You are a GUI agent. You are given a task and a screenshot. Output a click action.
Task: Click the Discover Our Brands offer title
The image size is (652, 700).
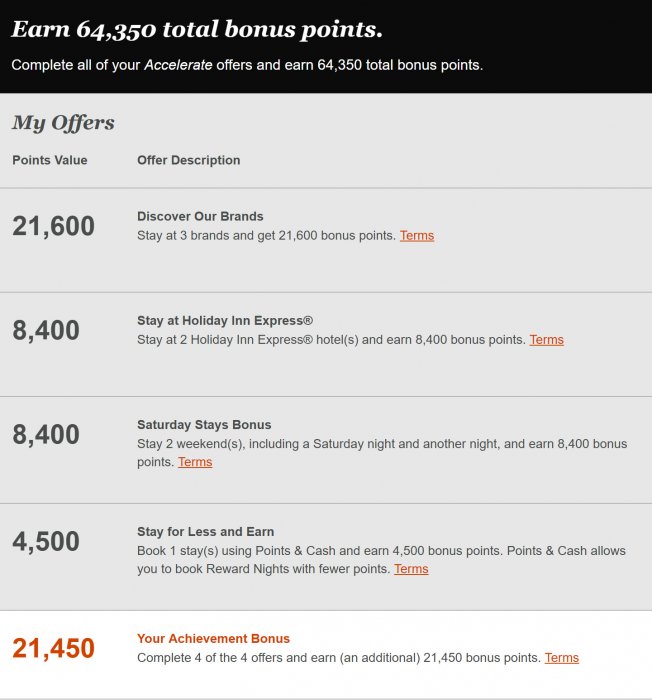coord(200,216)
